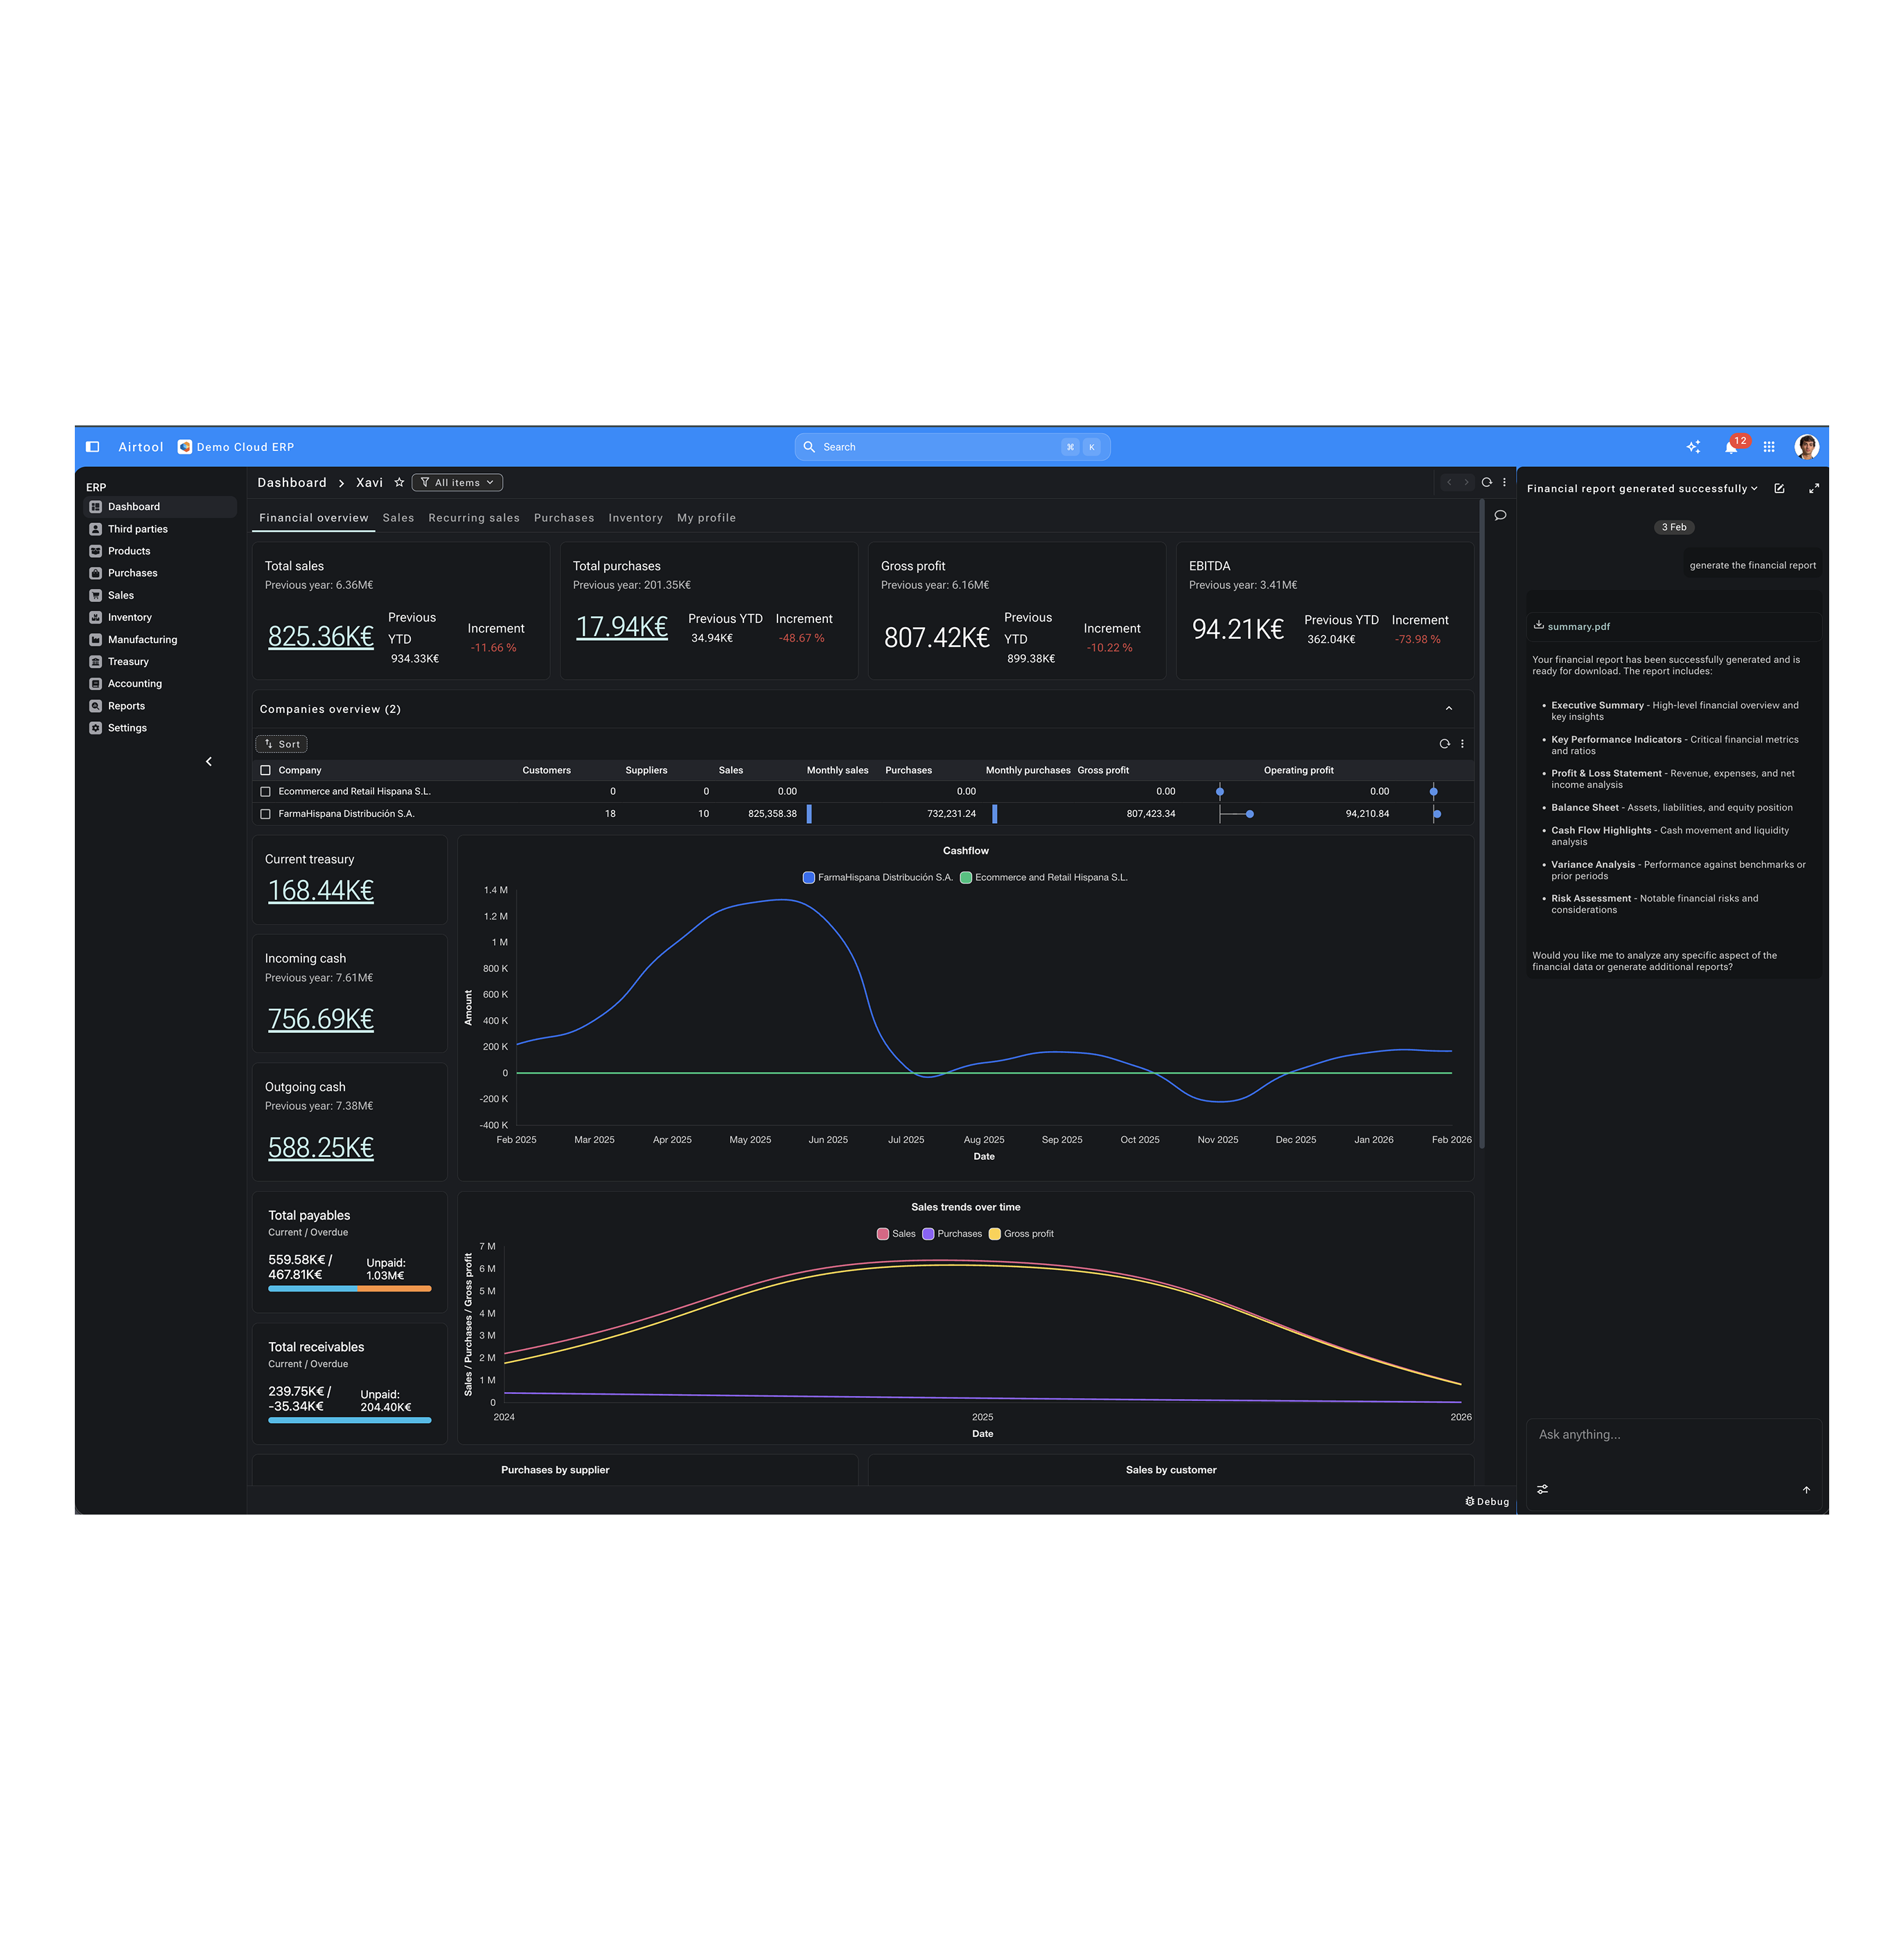The width and height of the screenshot is (1904, 1940).
Task: Check the Ecommerce and Retail Hispana row
Action: point(265,792)
